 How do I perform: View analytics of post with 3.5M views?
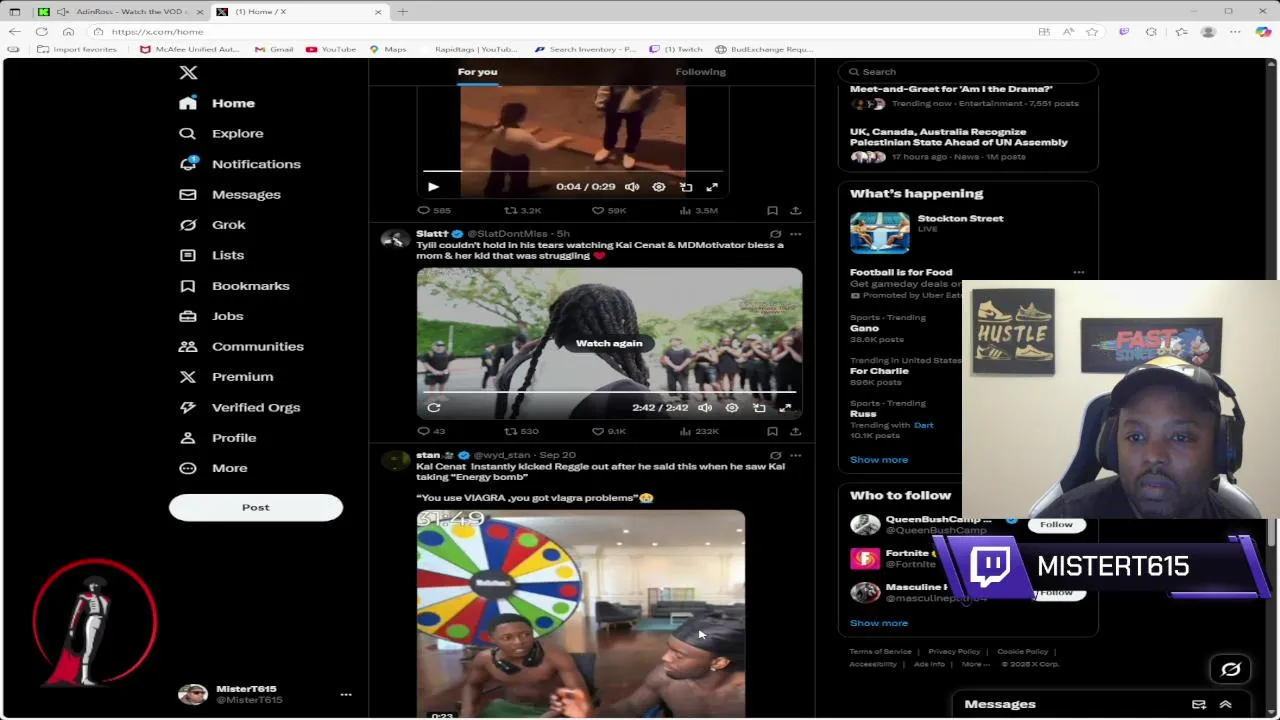pyautogui.click(x=699, y=211)
